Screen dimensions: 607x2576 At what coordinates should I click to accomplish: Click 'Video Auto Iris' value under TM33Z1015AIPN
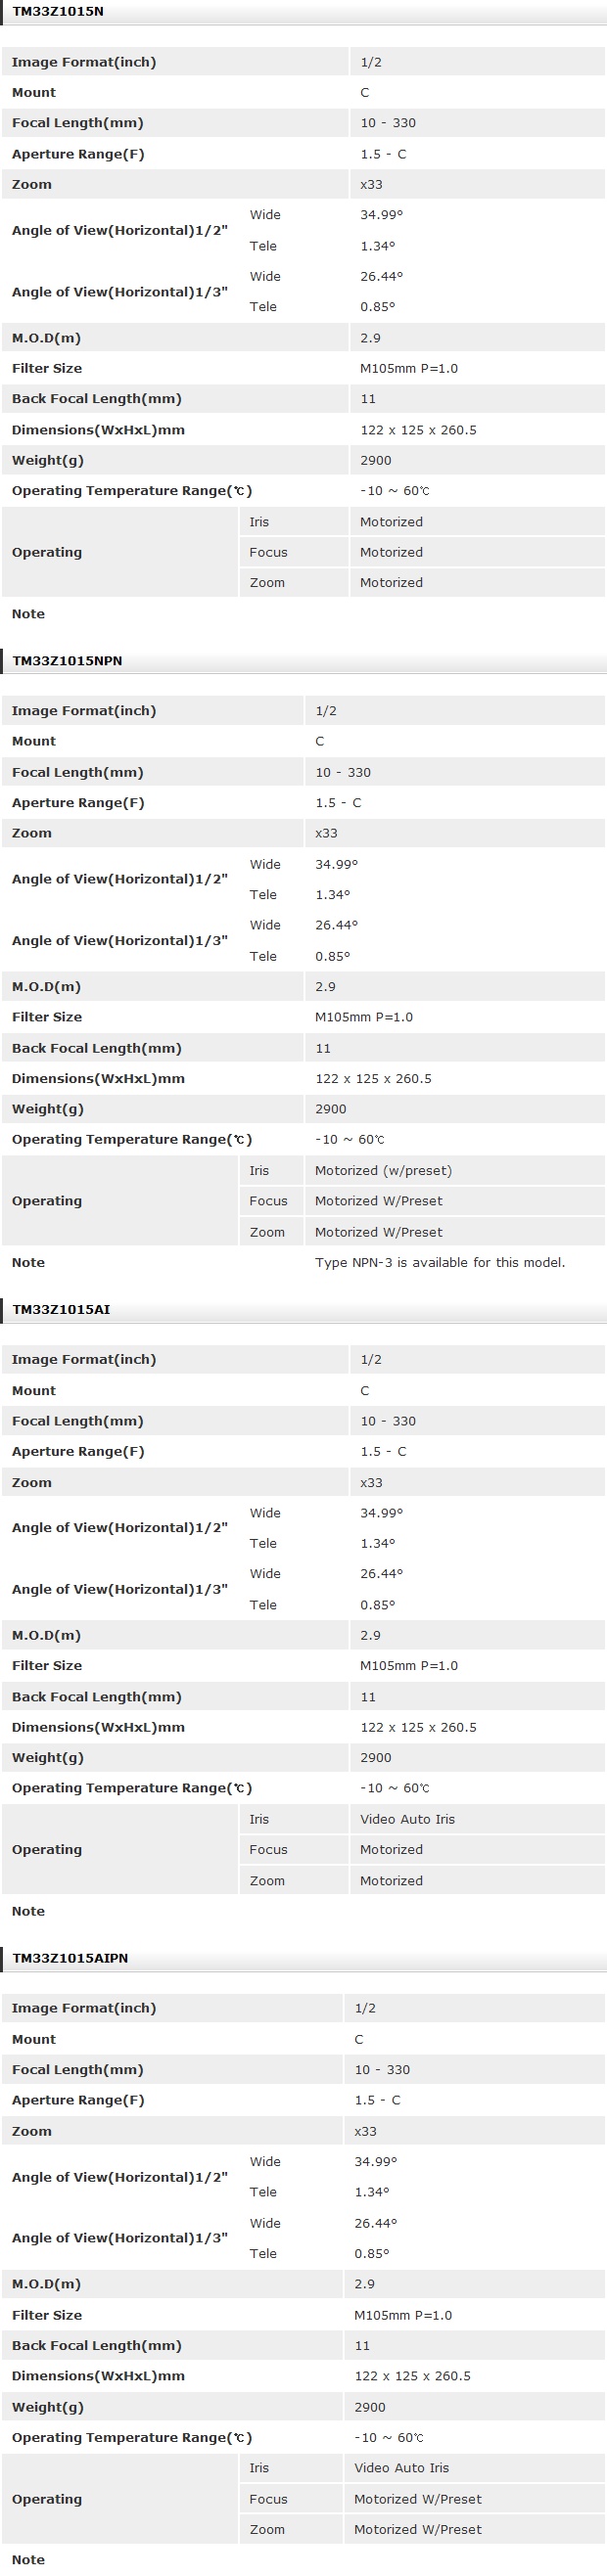pyautogui.click(x=401, y=2468)
